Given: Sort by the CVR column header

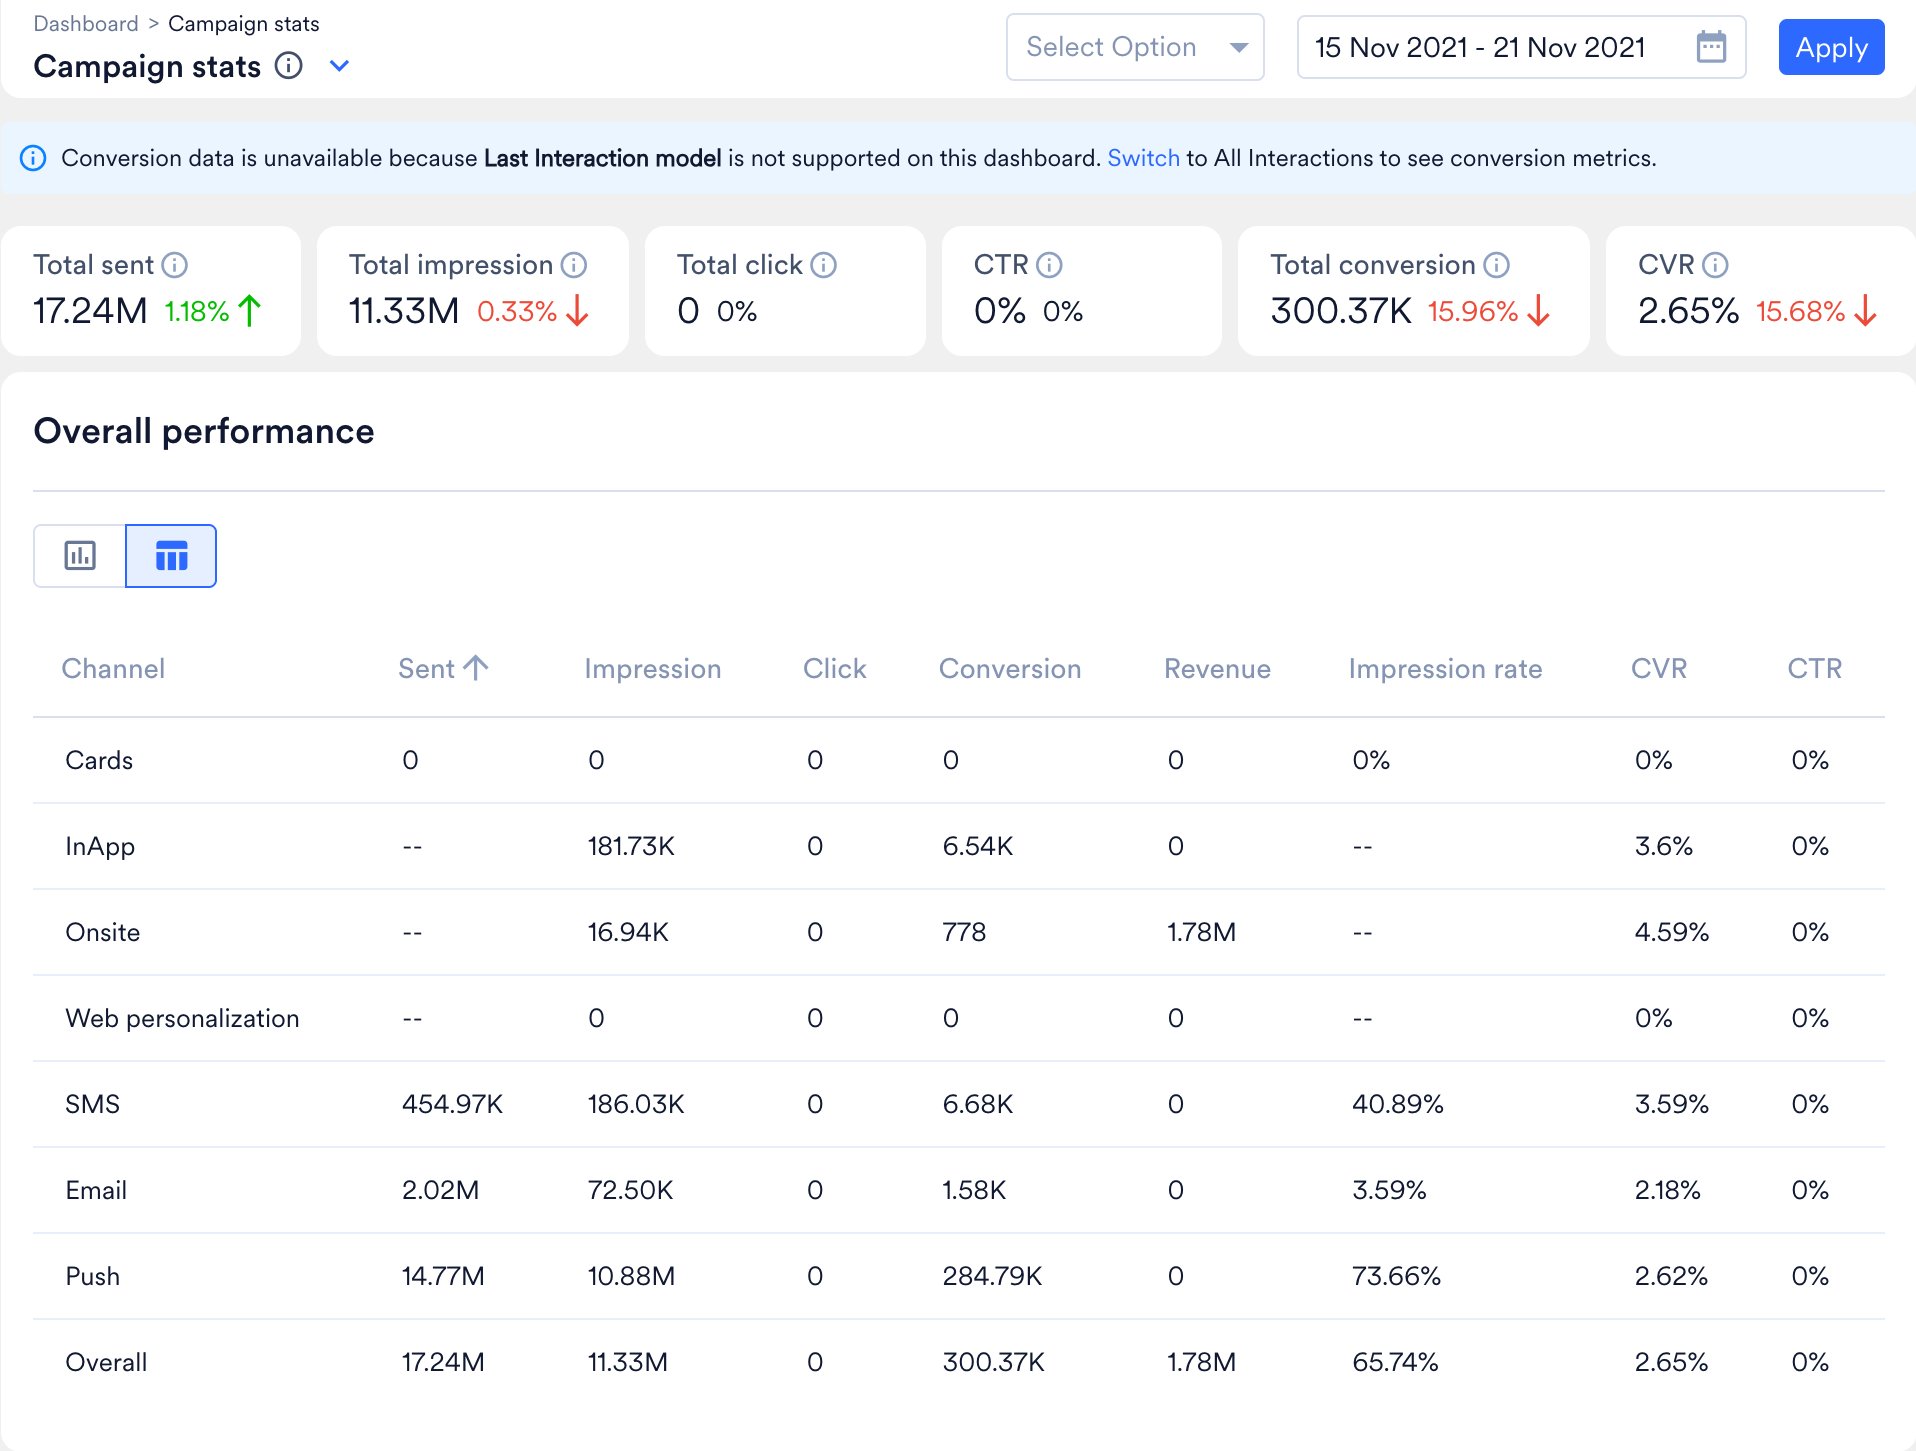Looking at the screenshot, I should tap(1658, 669).
